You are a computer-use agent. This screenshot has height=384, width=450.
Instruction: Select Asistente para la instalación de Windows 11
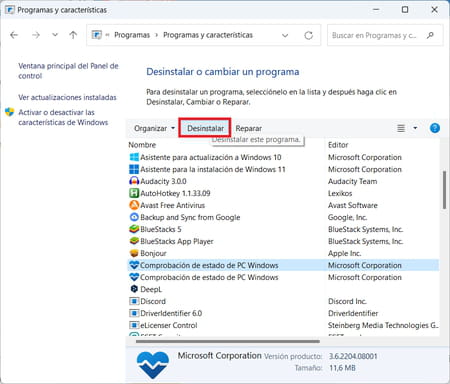[x=213, y=169]
